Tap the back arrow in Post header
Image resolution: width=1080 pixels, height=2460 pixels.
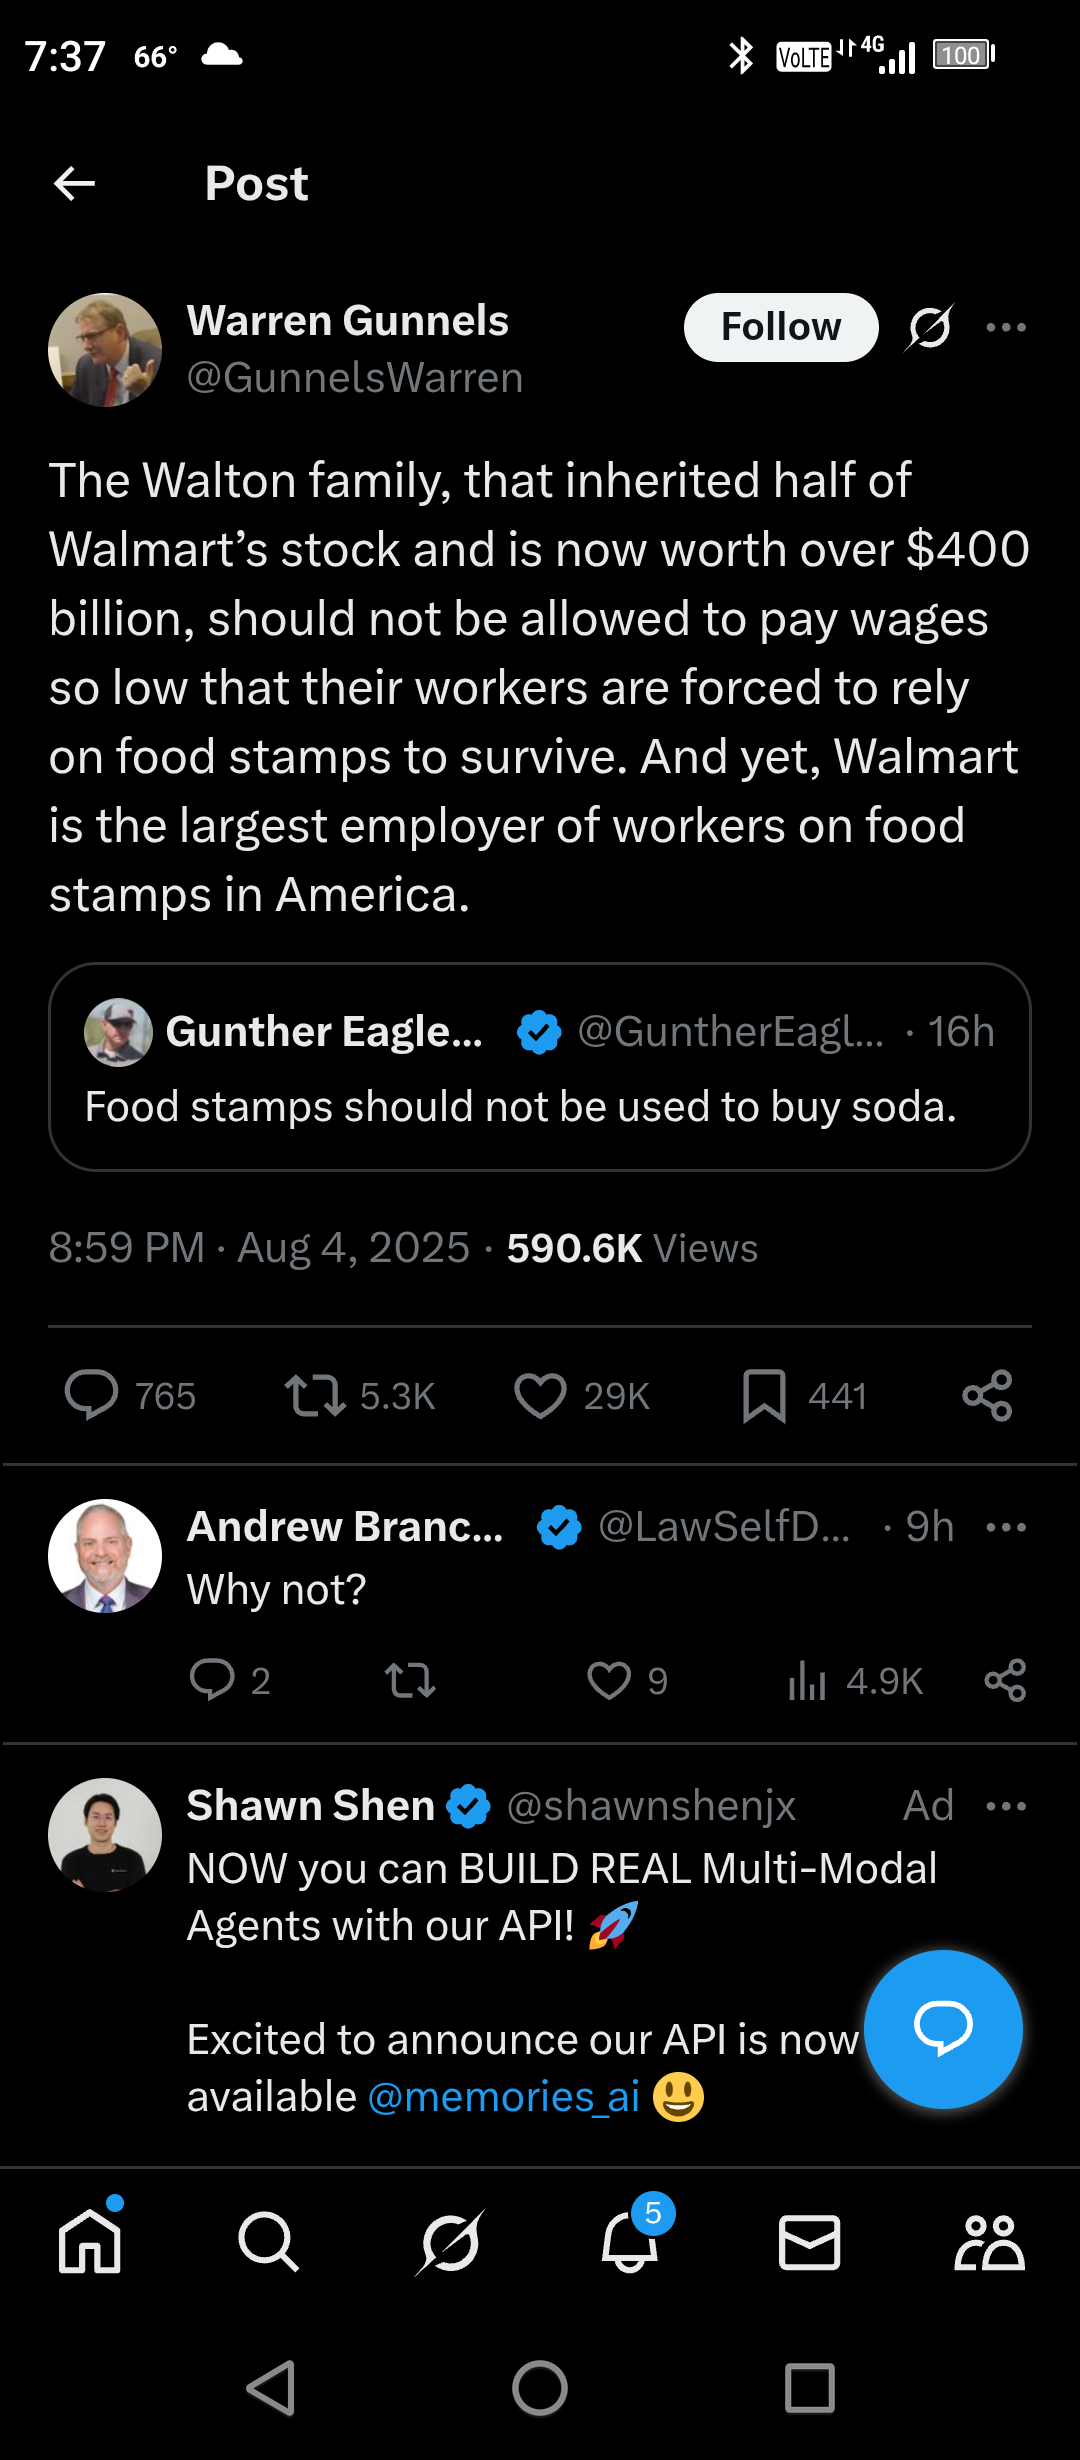point(74,184)
